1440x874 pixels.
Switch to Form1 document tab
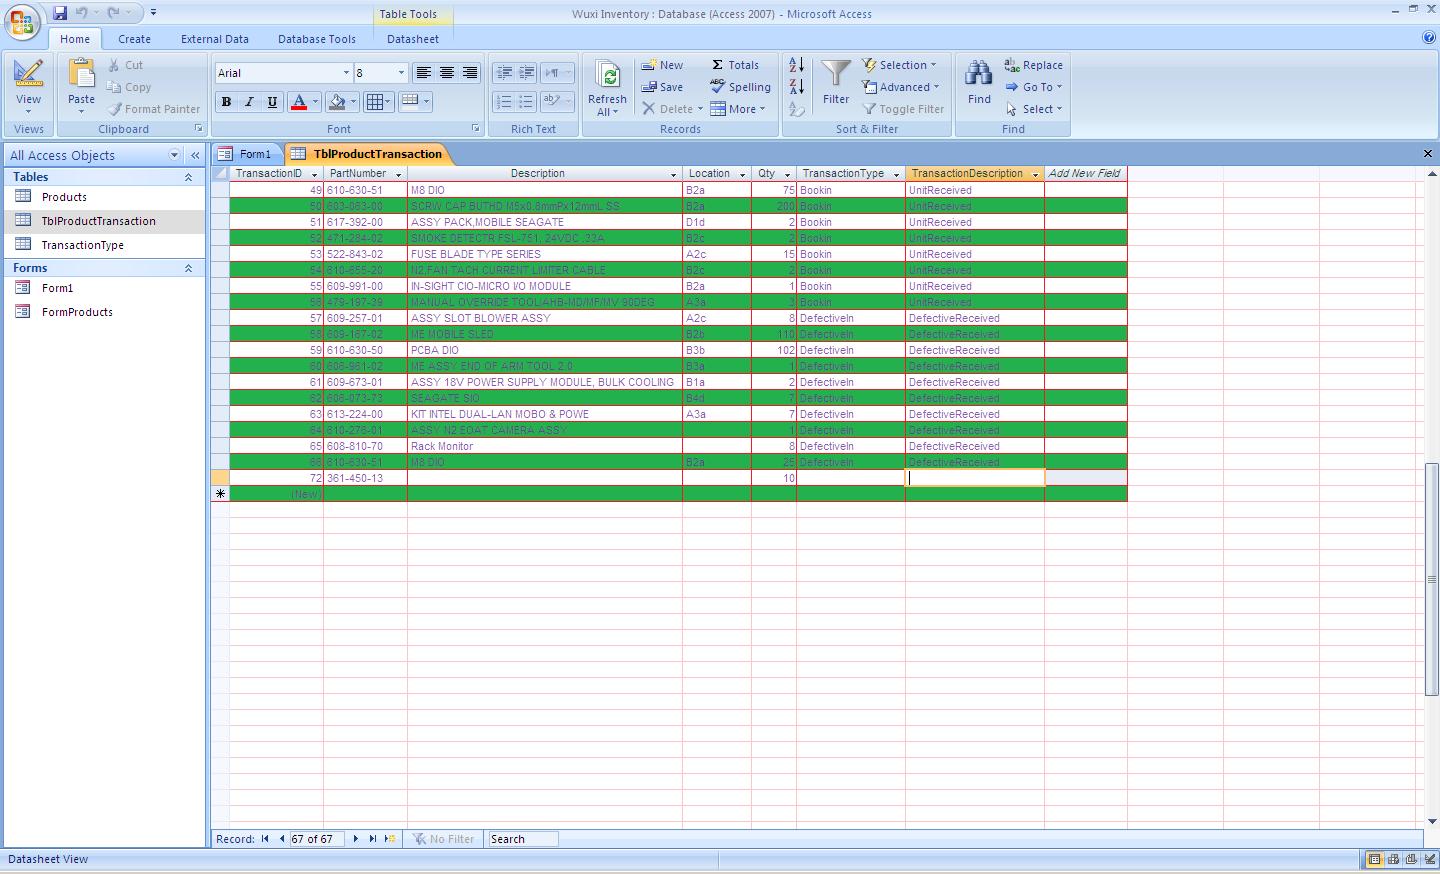[x=246, y=154]
